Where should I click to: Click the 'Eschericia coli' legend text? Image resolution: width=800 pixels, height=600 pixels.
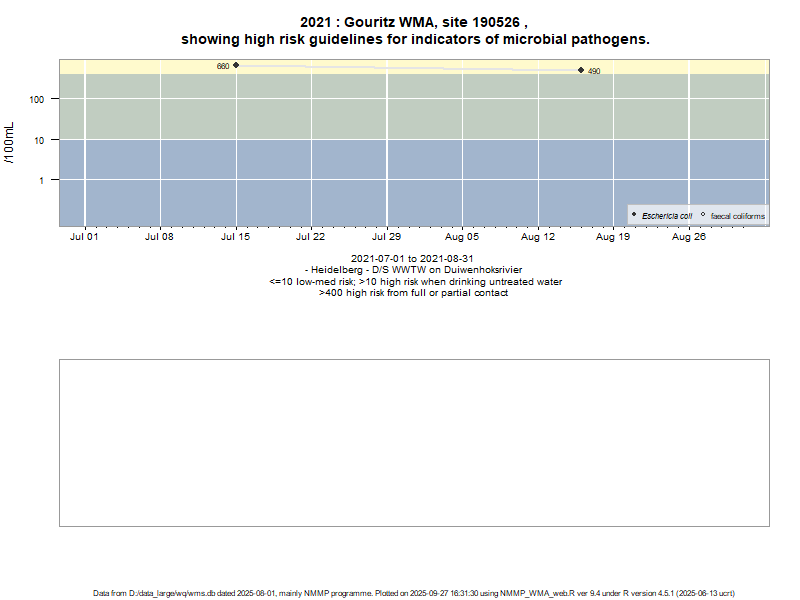click(x=667, y=216)
